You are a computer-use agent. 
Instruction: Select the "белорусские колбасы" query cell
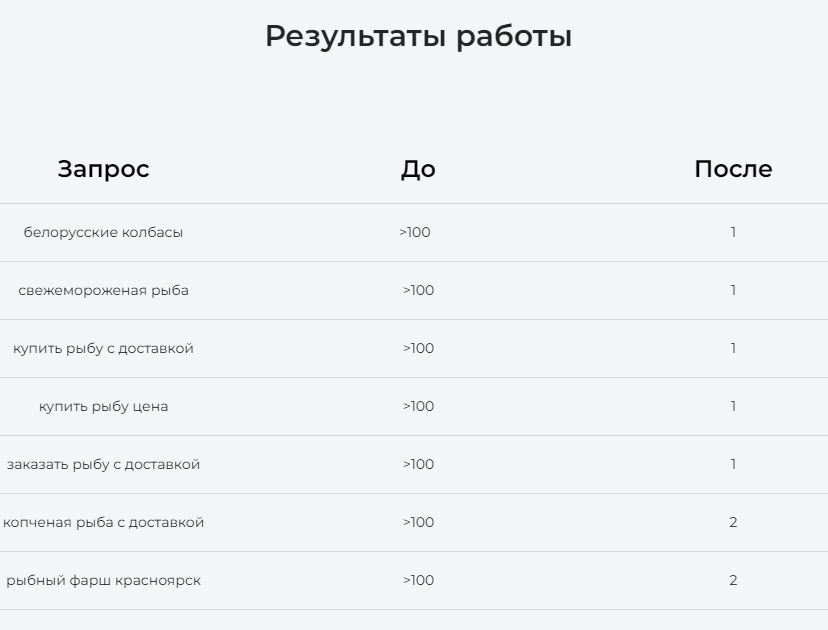103,233
